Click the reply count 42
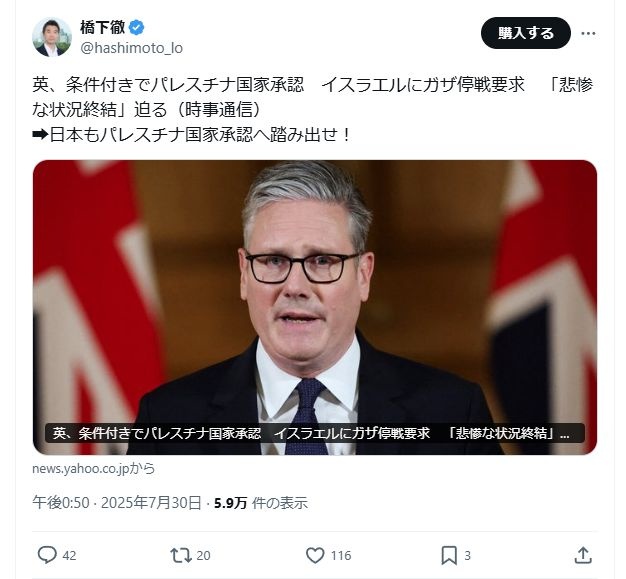The width and height of the screenshot is (626, 579). [69, 555]
